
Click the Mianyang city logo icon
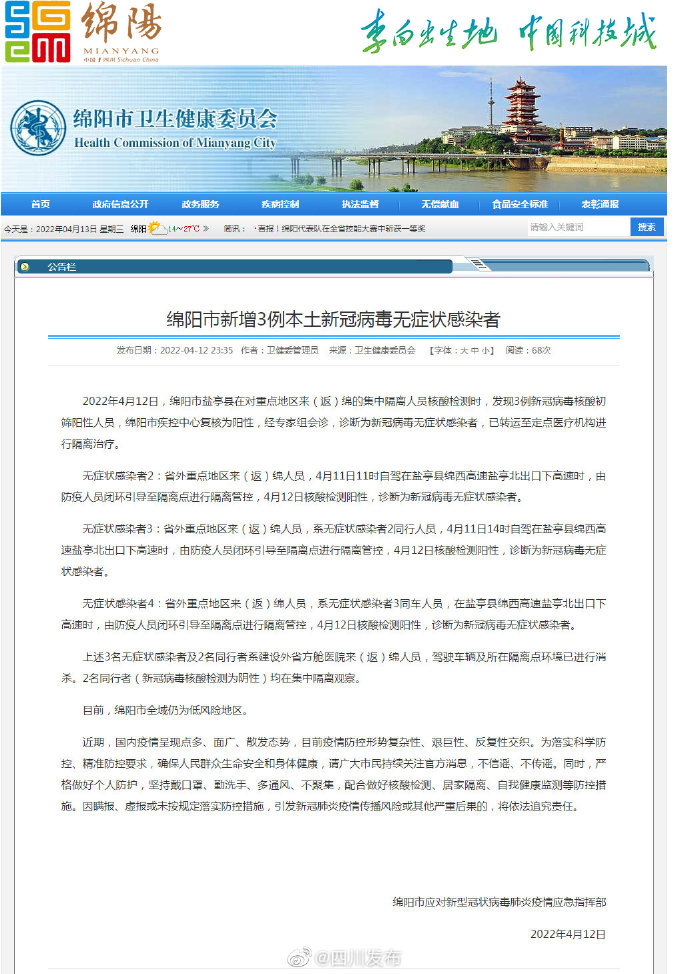pyautogui.click(x=37, y=31)
